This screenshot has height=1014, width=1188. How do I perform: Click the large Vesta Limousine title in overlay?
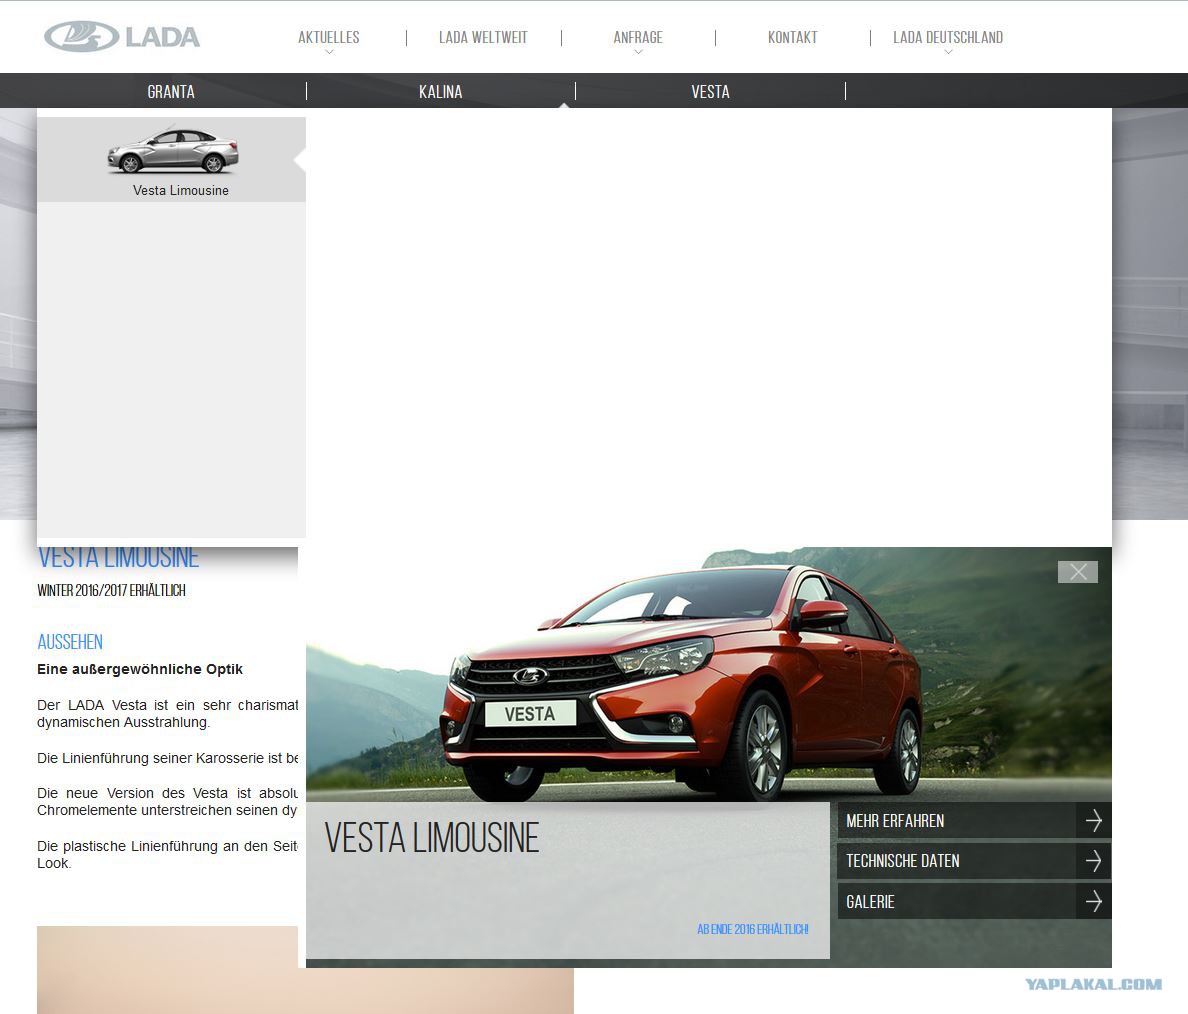click(432, 838)
